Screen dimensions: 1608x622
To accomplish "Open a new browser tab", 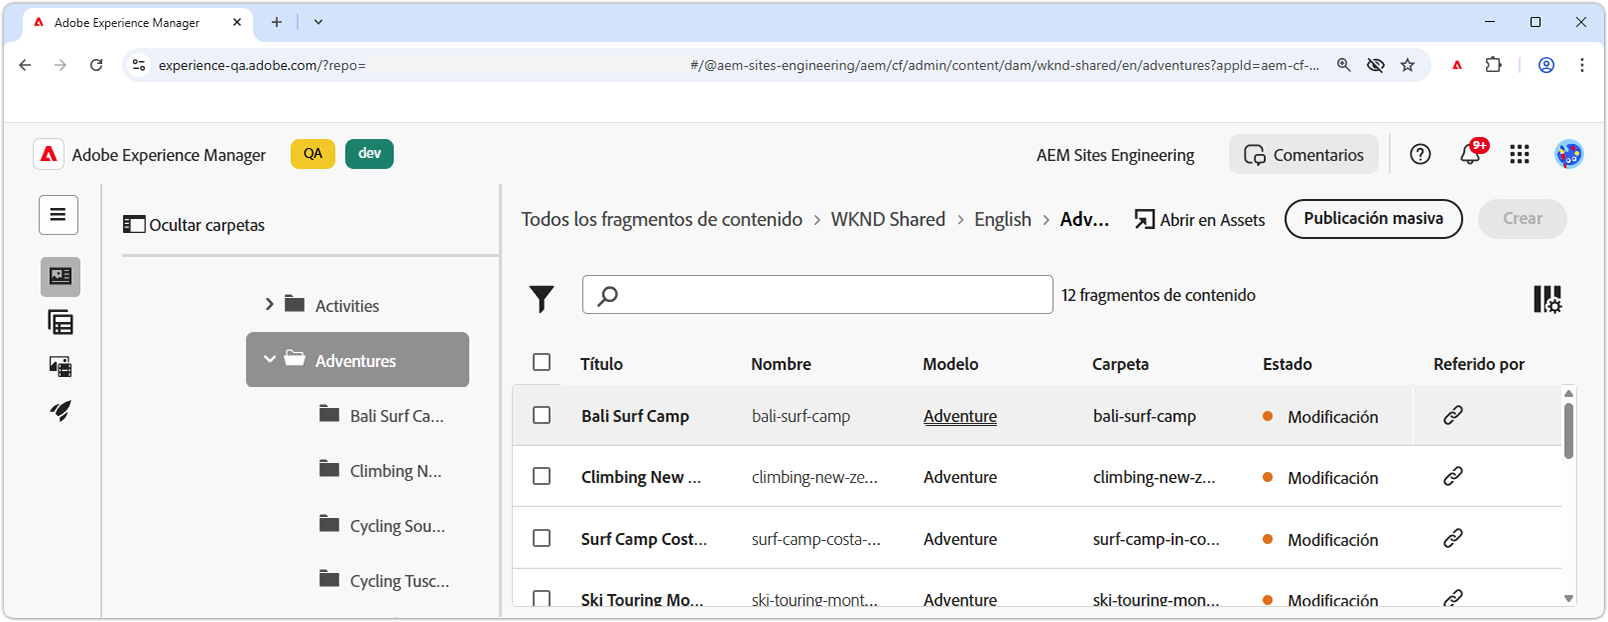I will tap(276, 22).
